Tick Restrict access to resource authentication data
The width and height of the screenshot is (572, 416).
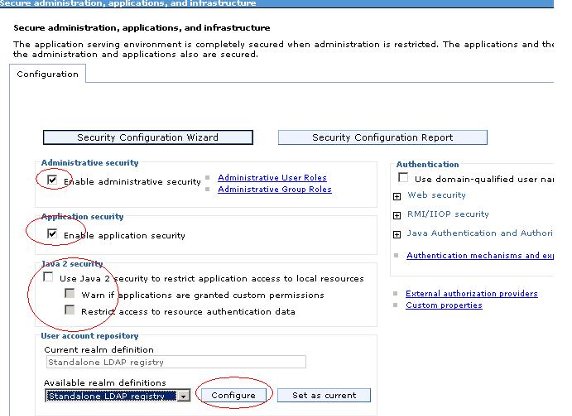69,310
